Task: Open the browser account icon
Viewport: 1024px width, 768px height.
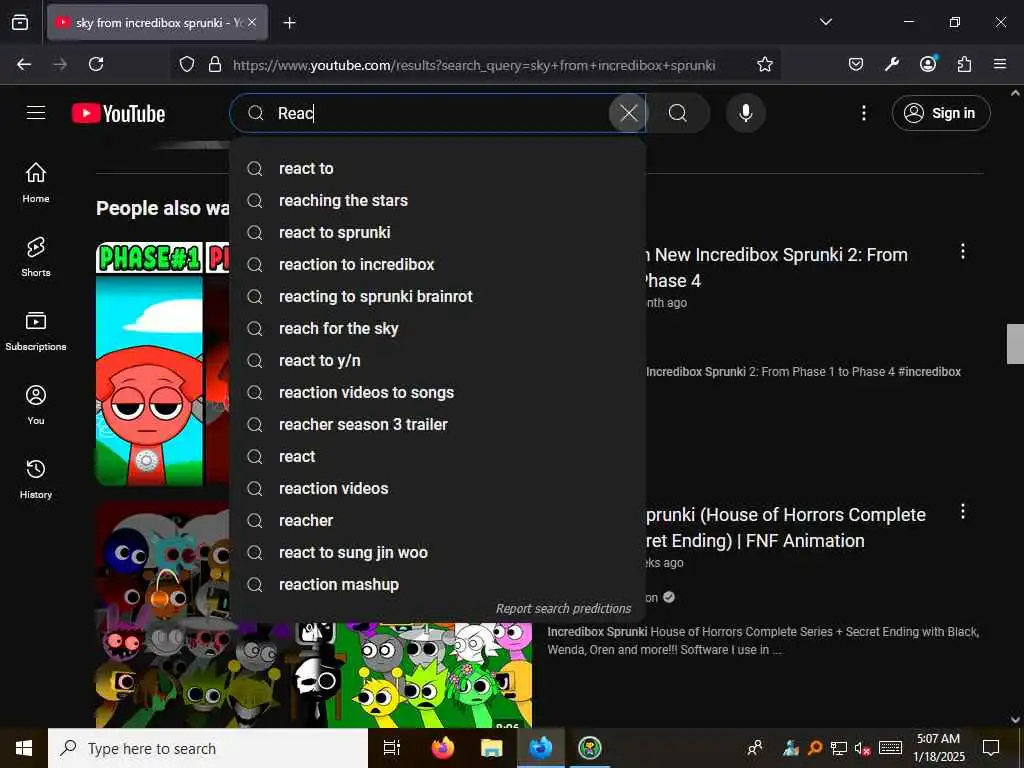Action: 928,63
